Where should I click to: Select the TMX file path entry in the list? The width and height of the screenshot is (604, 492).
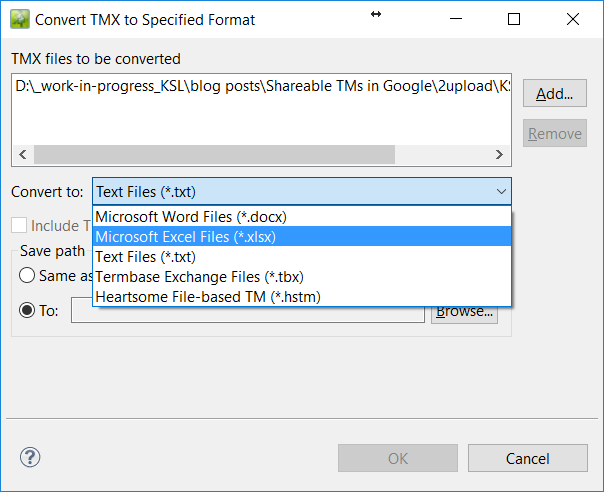[x=262, y=86]
